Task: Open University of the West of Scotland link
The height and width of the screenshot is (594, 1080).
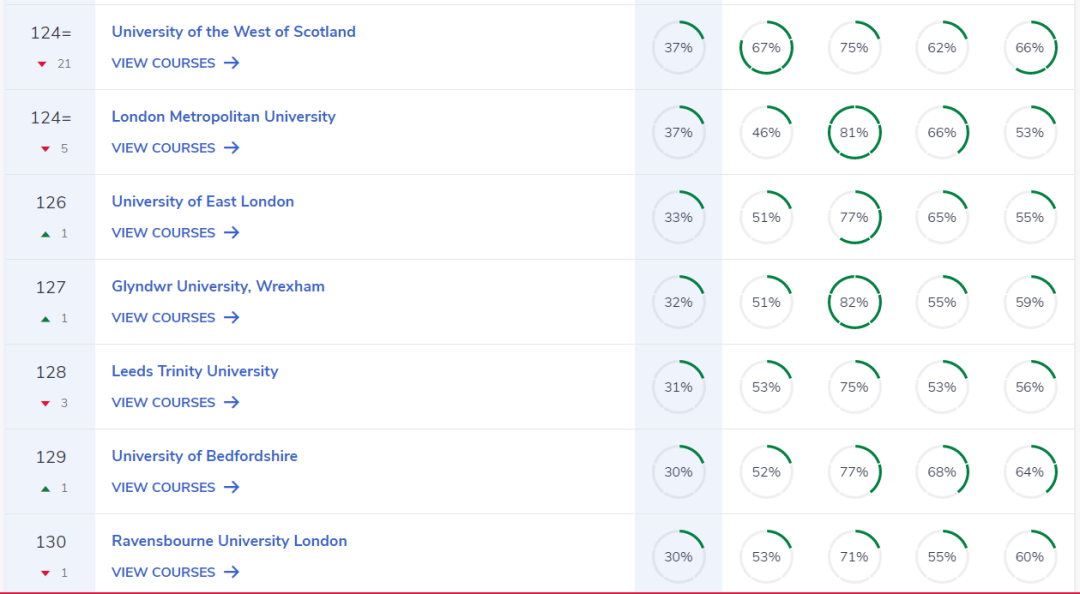Action: [x=233, y=32]
